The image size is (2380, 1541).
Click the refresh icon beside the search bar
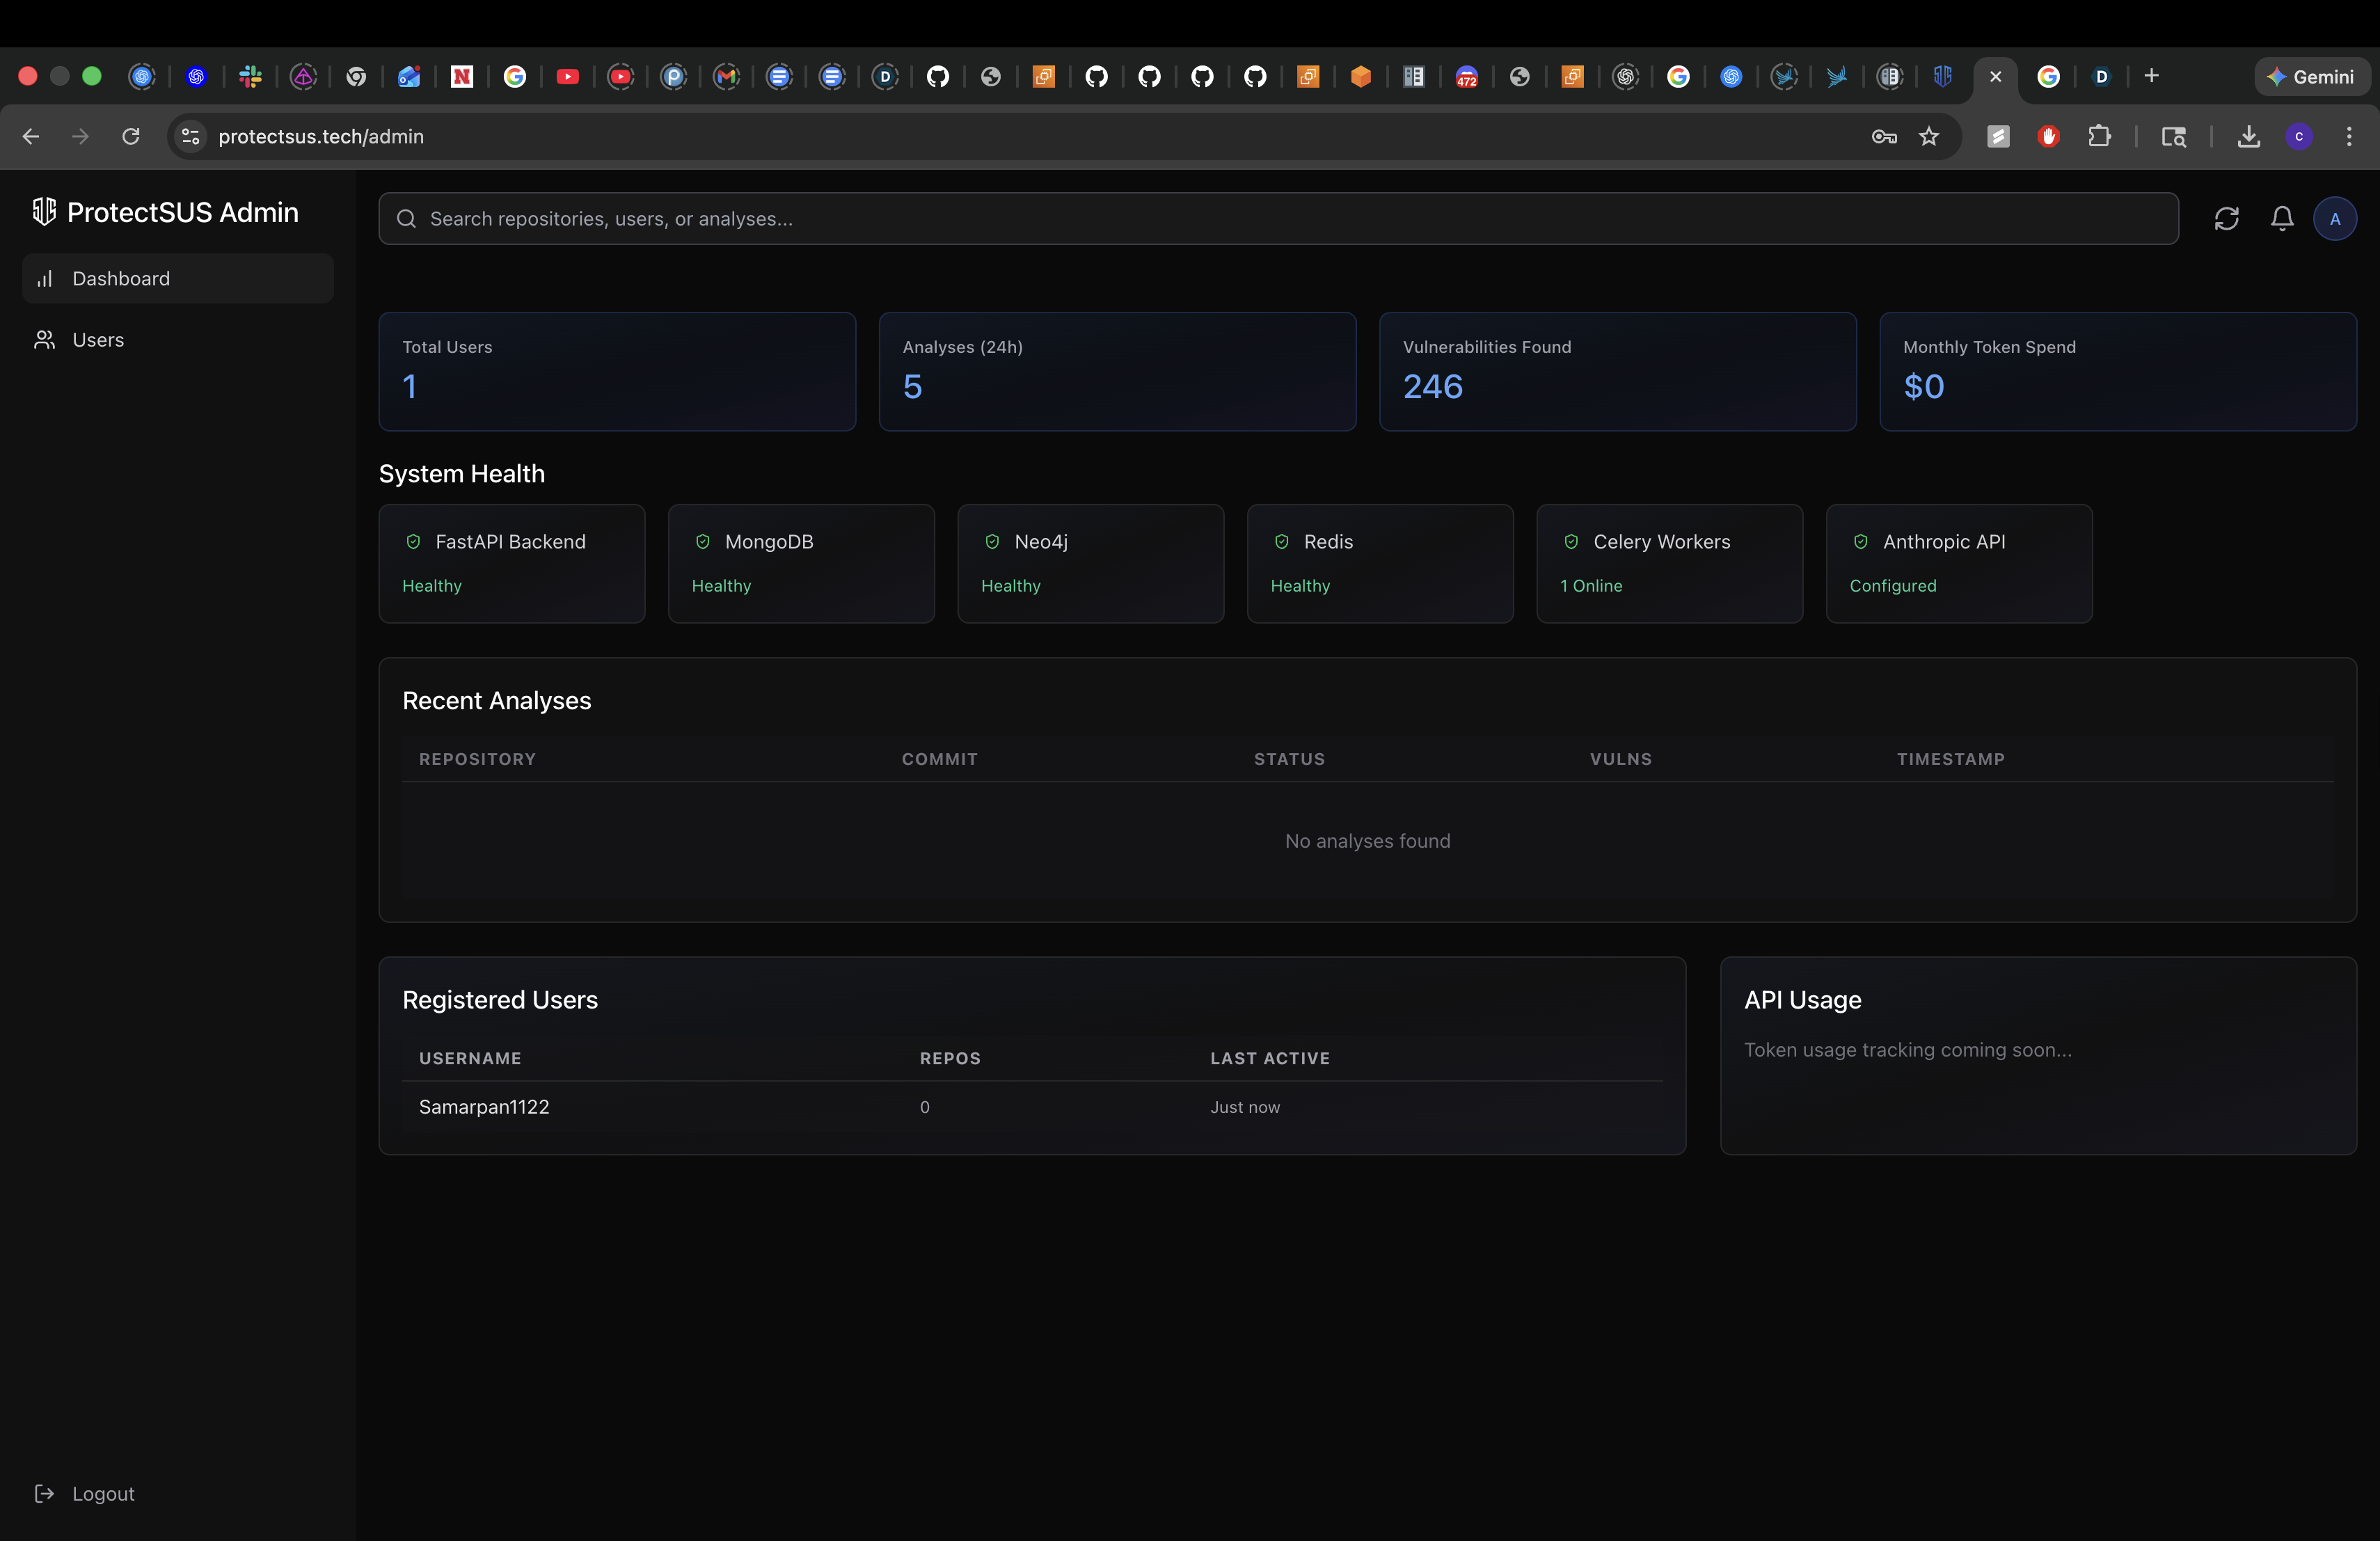2226,219
